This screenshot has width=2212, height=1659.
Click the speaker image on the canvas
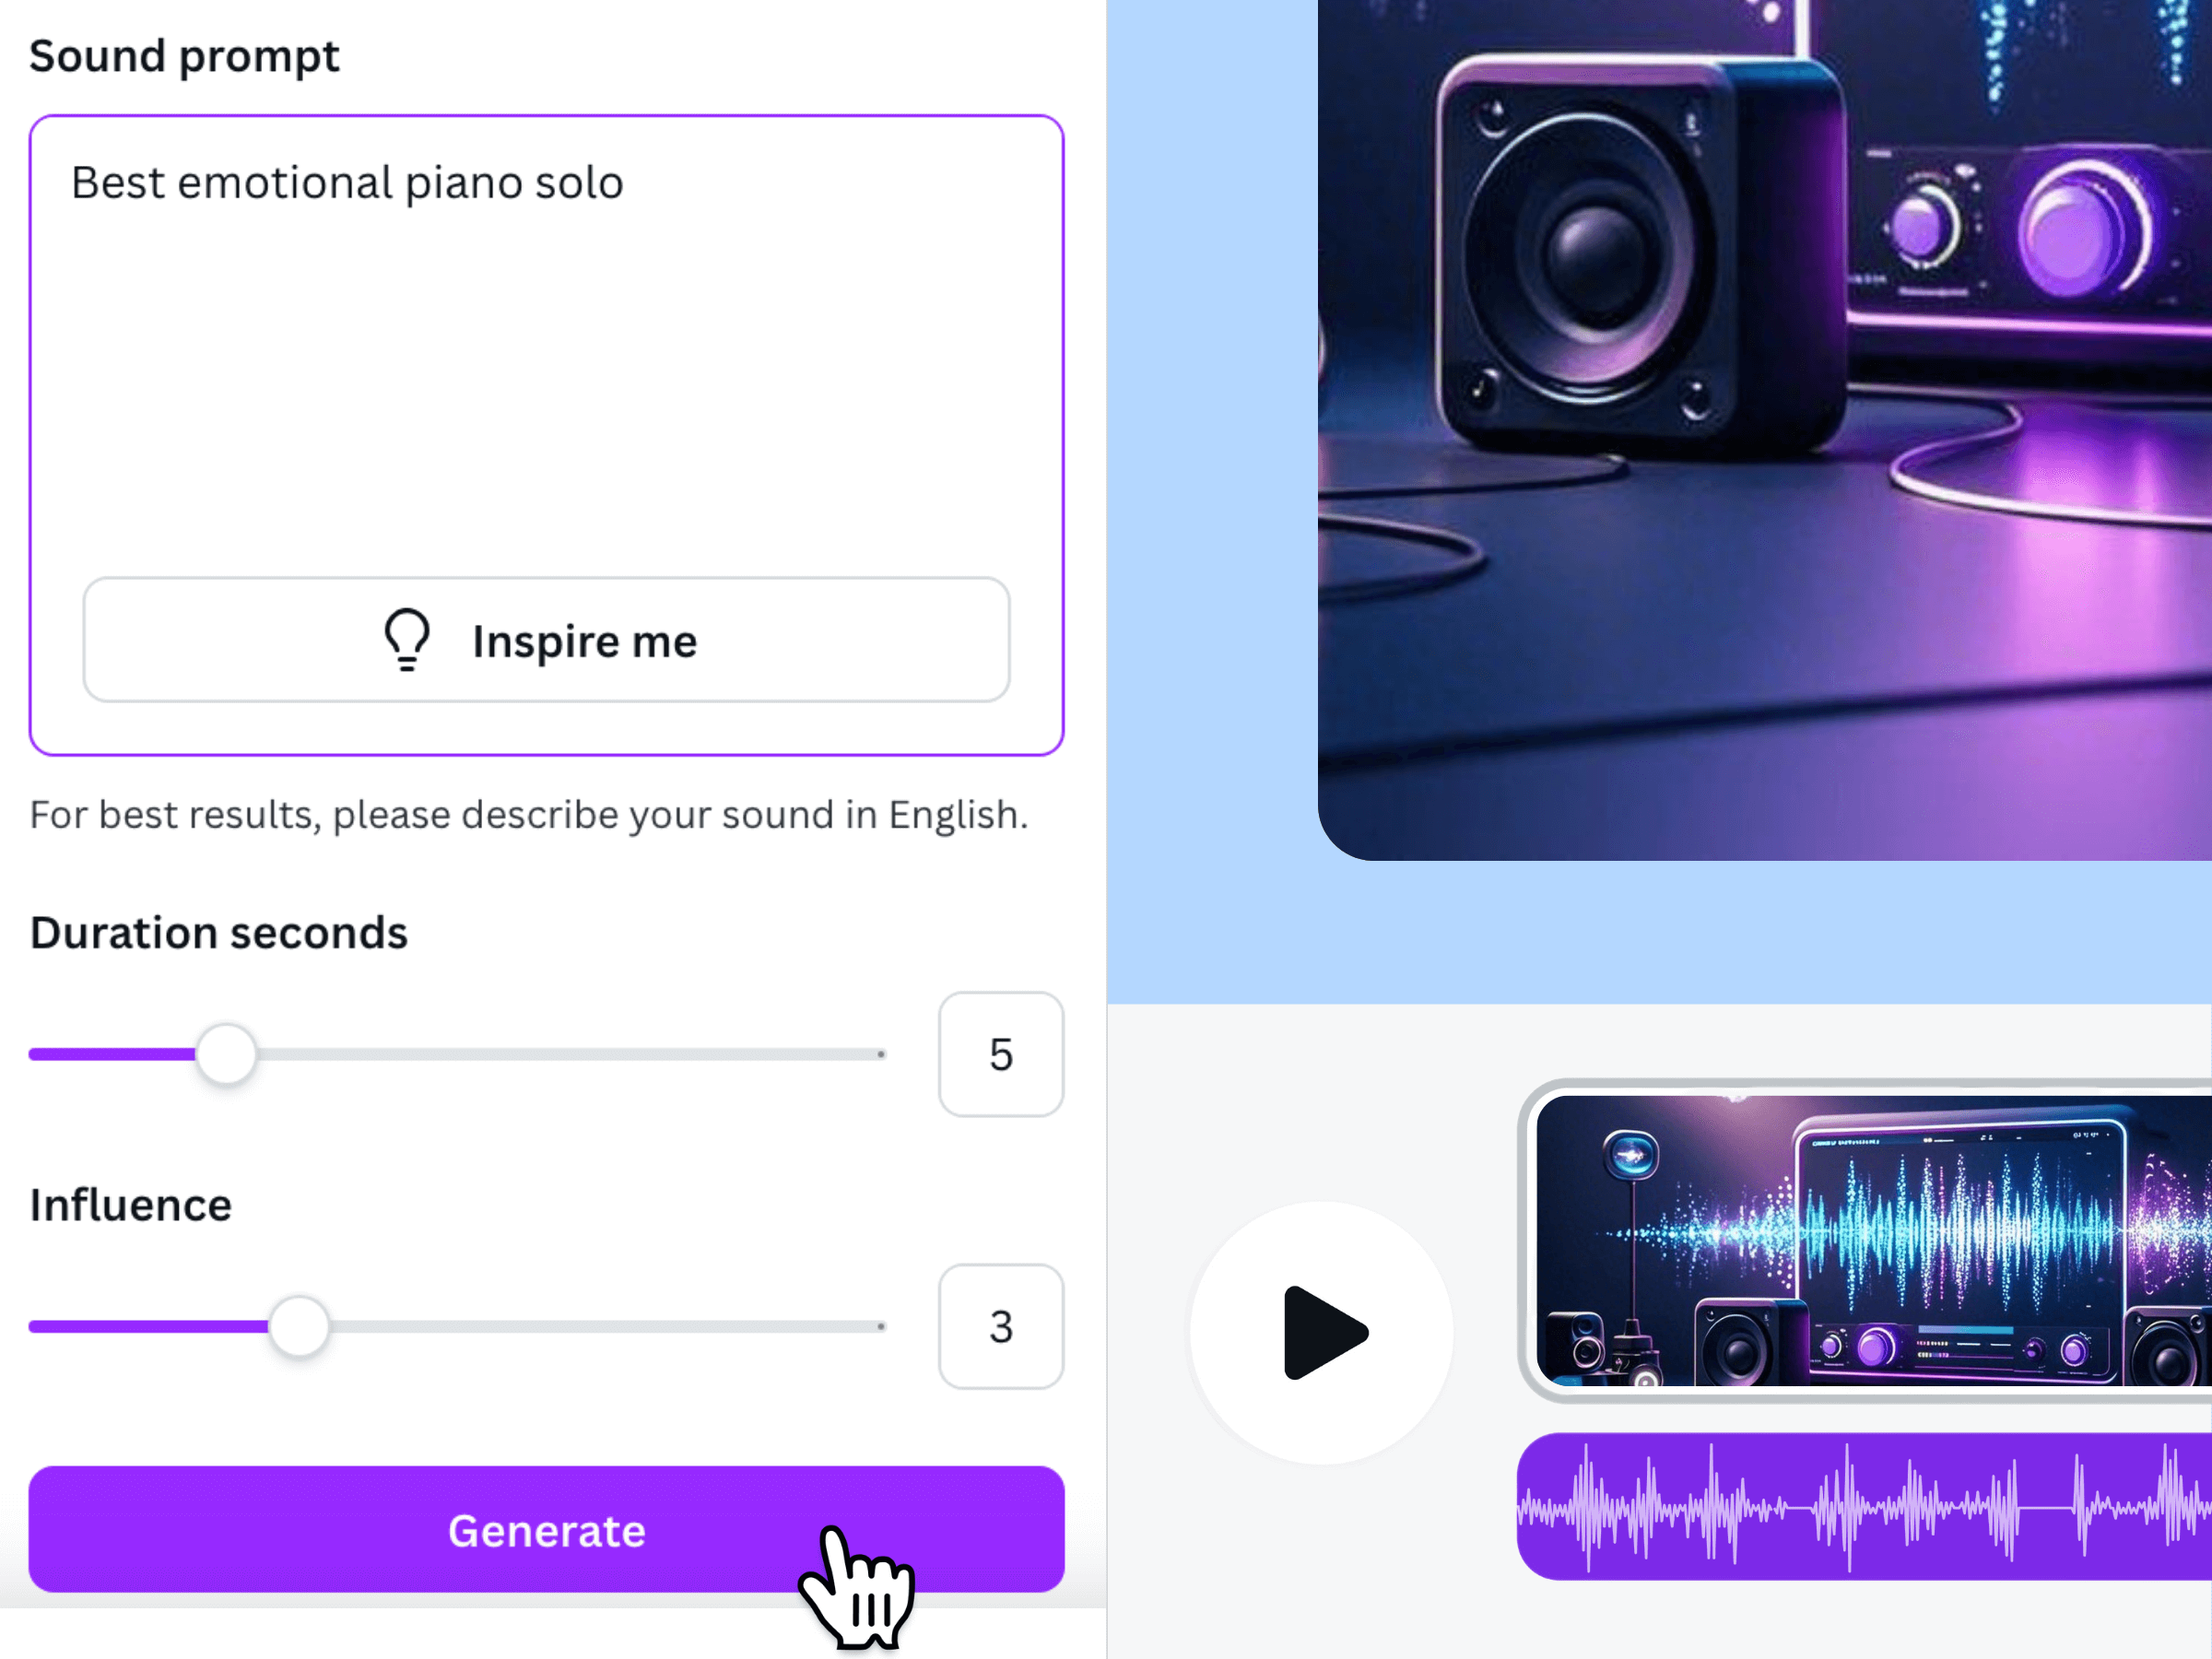tap(1765, 430)
